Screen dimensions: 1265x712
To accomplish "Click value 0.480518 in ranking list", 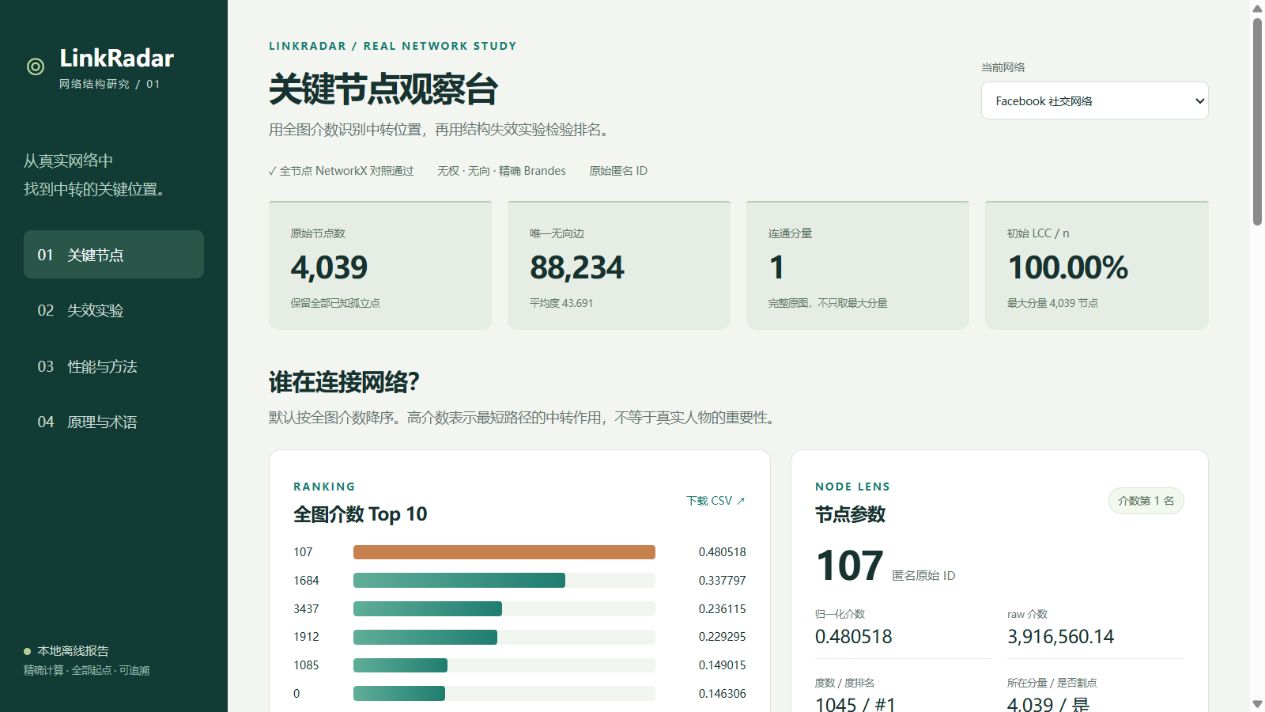I will click(722, 552).
